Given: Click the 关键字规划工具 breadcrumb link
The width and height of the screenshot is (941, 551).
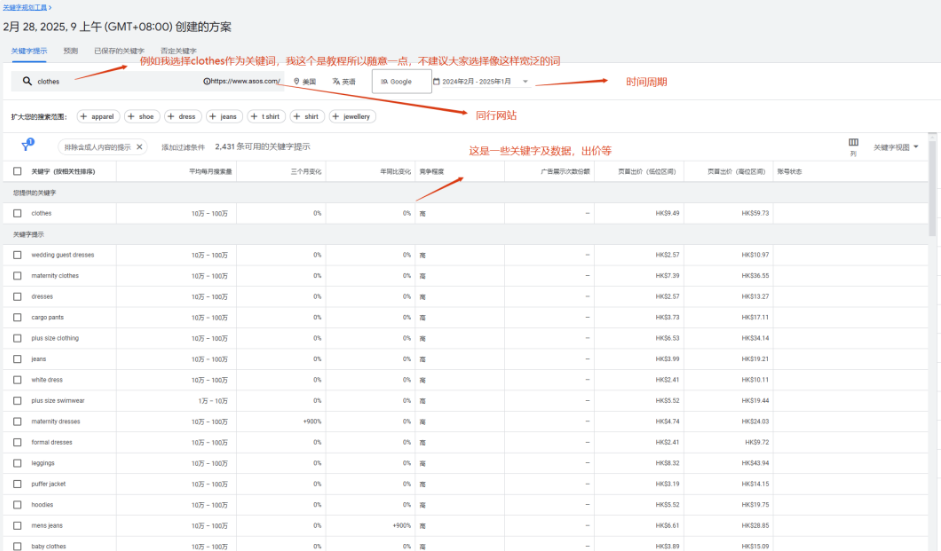Looking at the screenshot, I should [x=26, y=7].
